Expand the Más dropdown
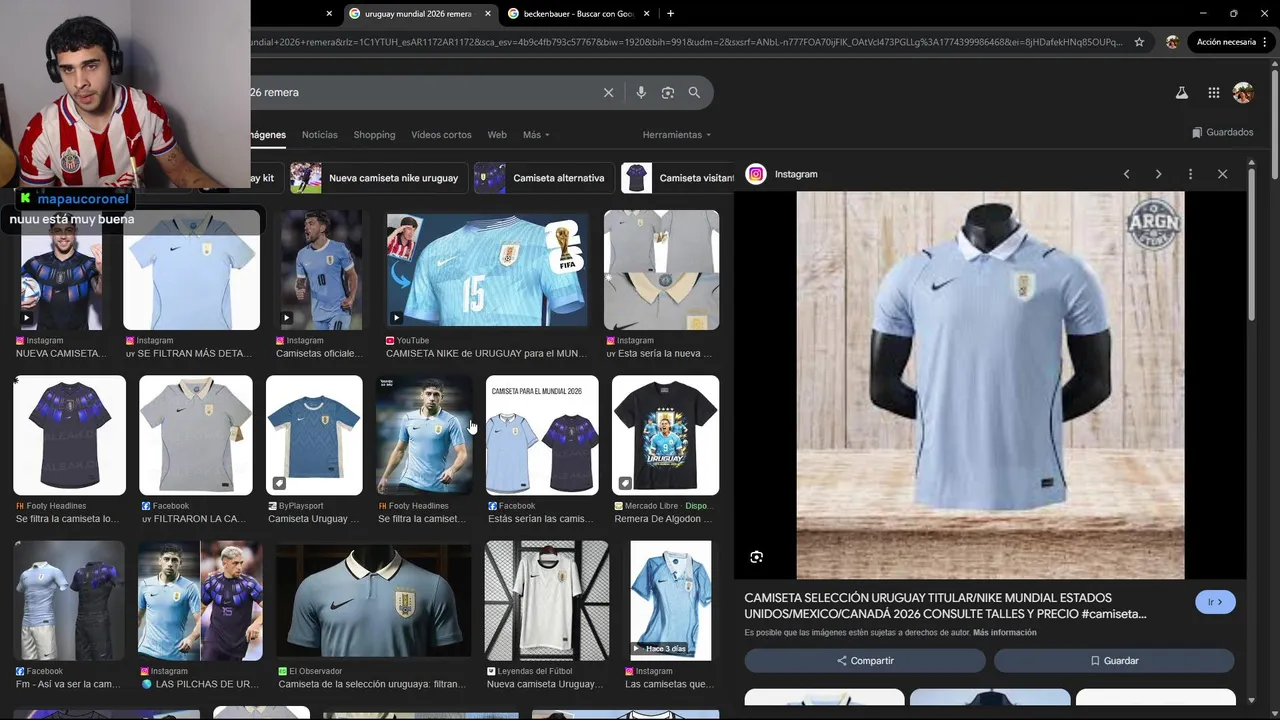 (536, 135)
